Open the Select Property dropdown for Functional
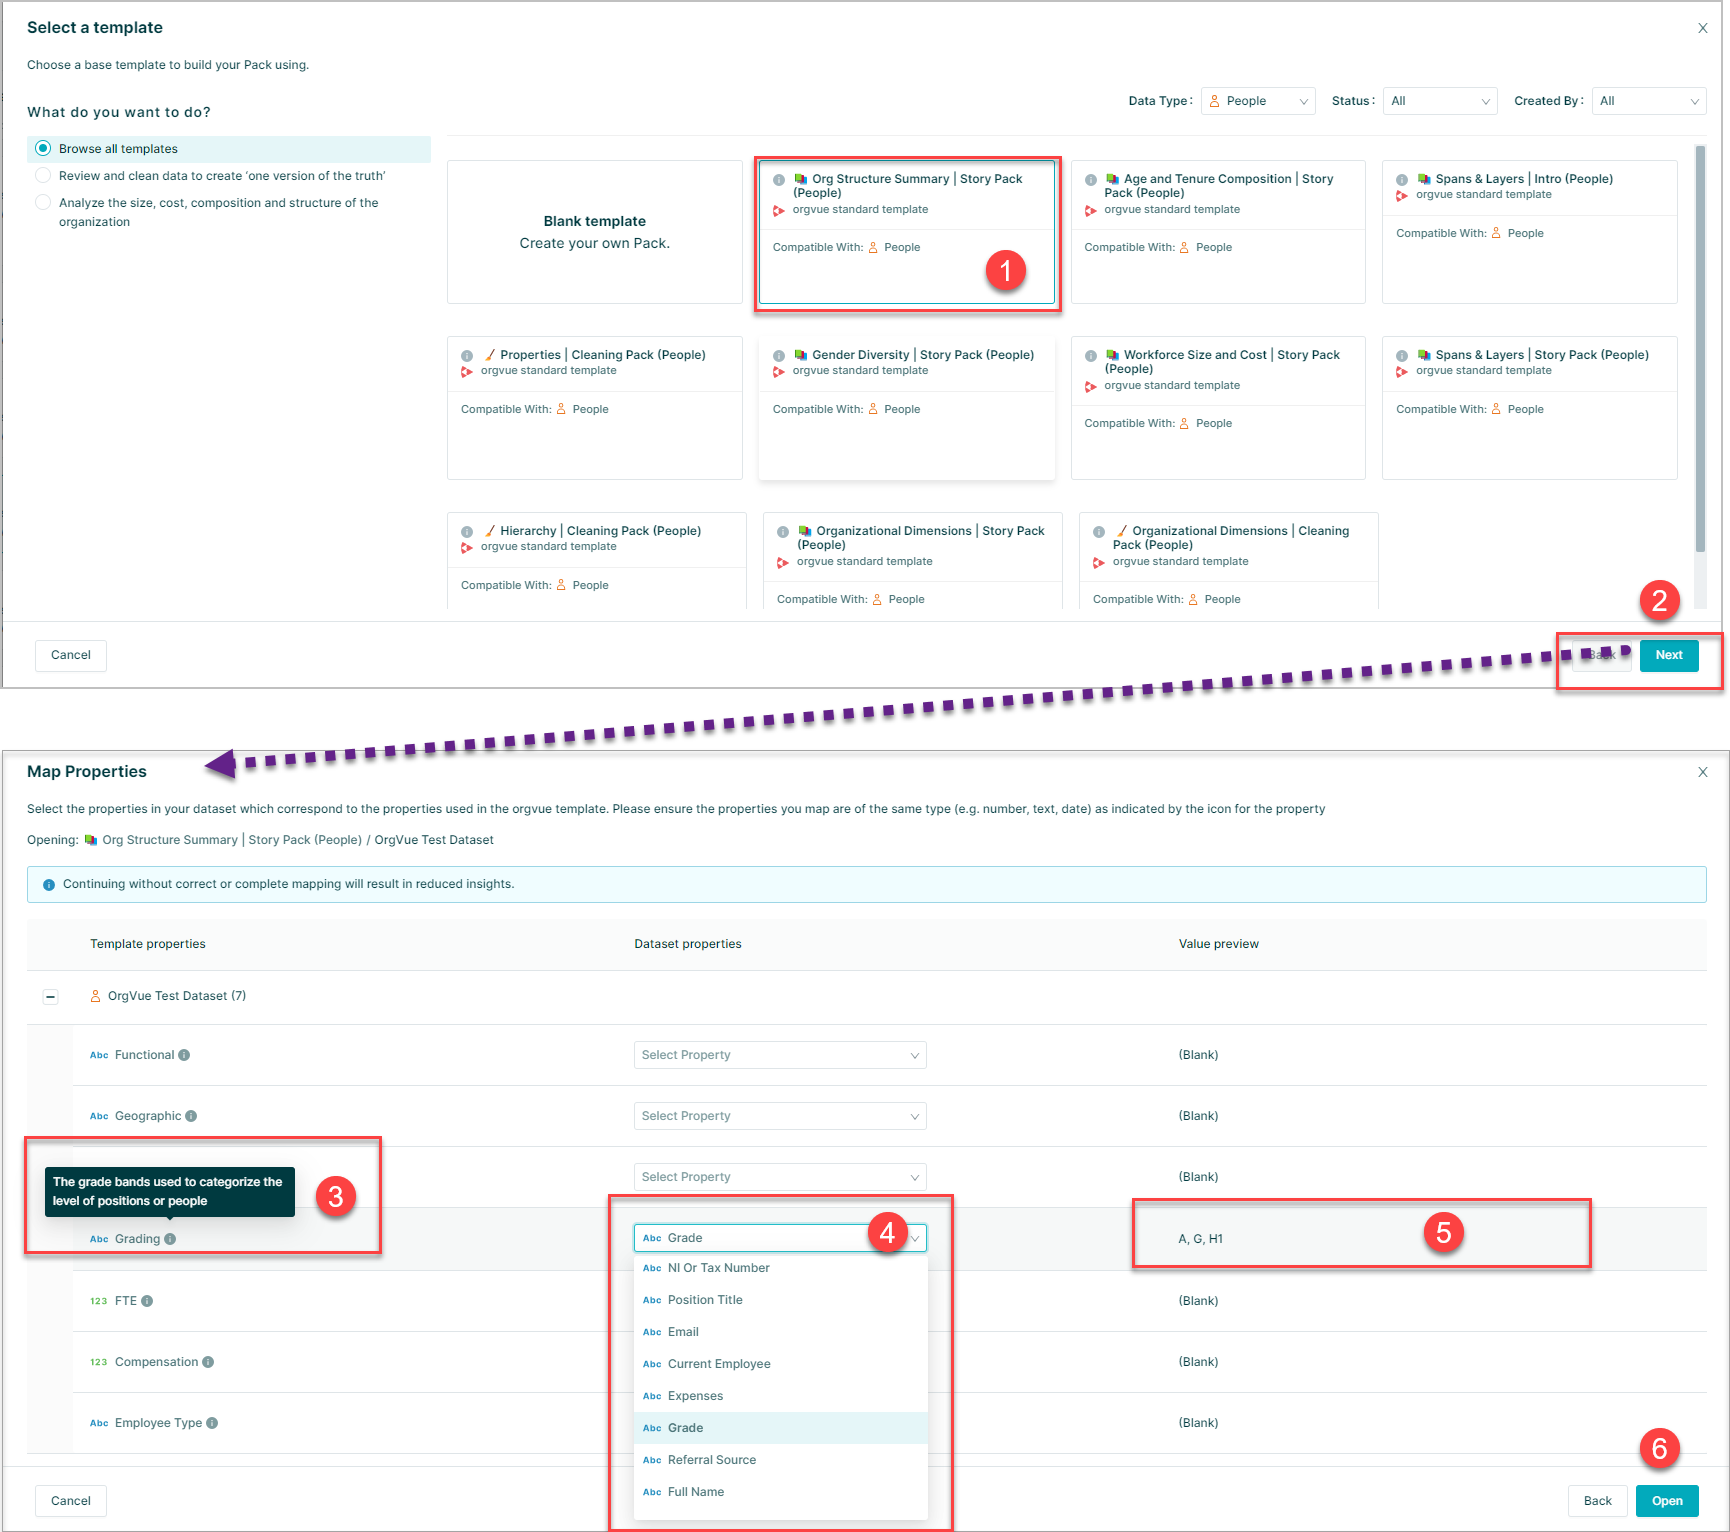 pos(779,1054)
